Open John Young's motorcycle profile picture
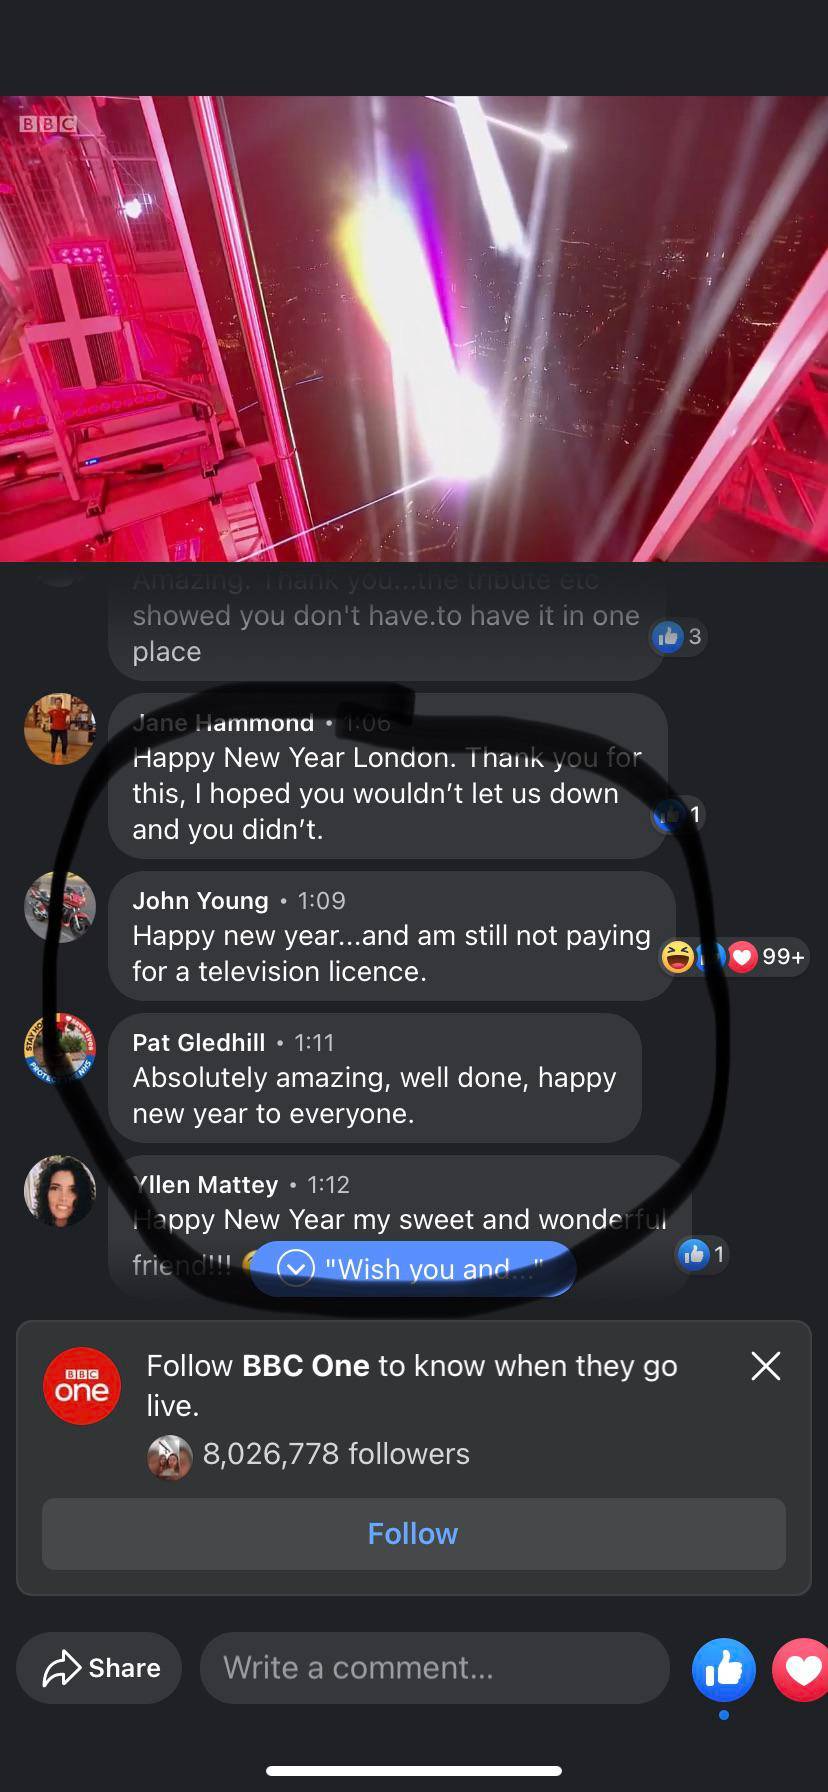Image resolution: width=828 pixels, height=1792 pixels. pyautogui.click(x=60, y=908)
